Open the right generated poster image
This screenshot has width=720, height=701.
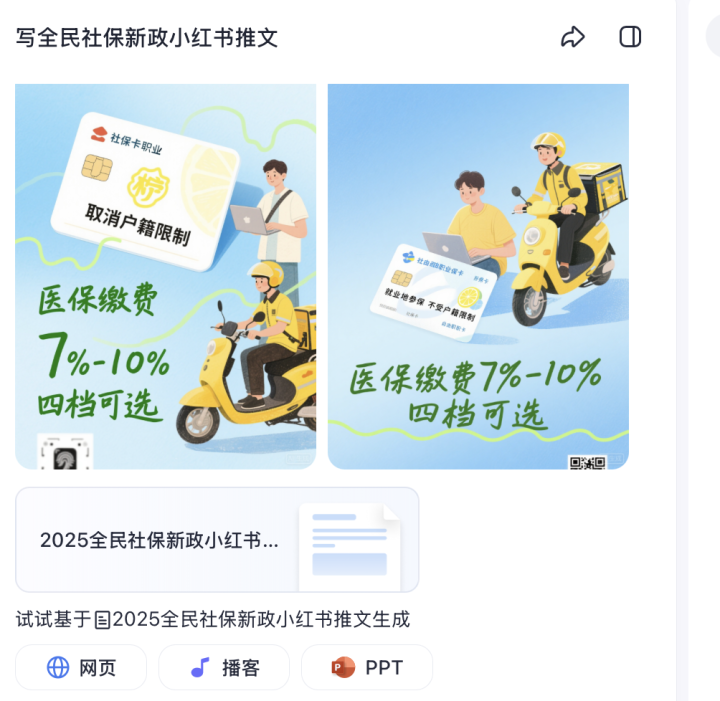point(478,276)
